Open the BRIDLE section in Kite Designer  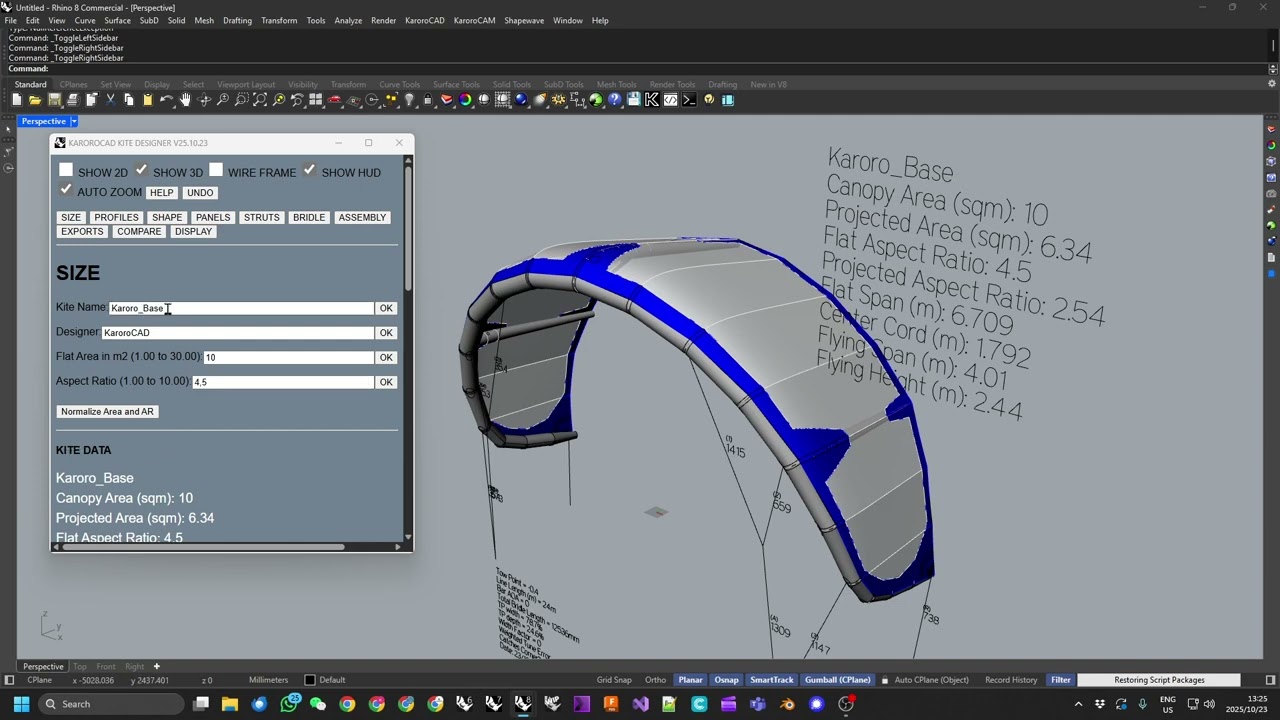point(309,217)
